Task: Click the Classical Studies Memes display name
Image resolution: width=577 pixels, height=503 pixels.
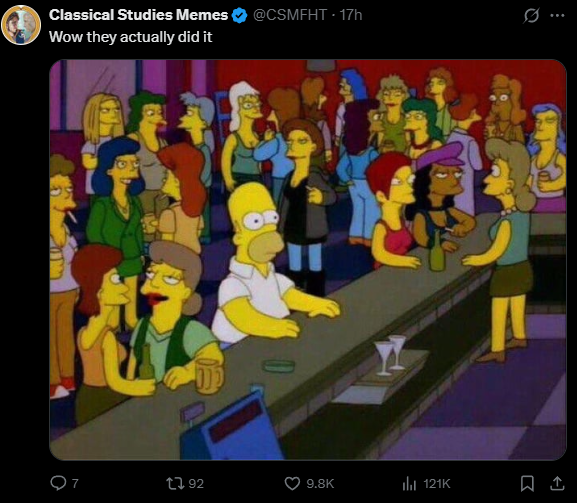Action: tap(138, 15)
